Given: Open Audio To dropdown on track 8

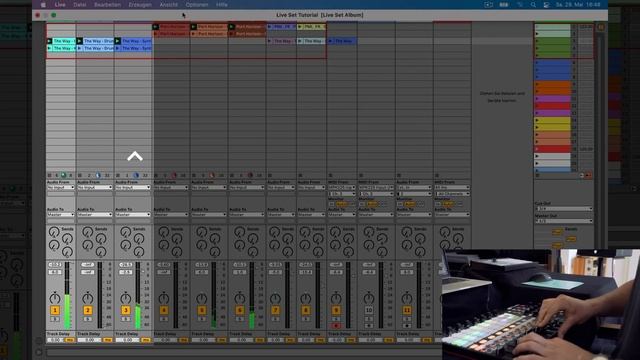Looking at the screenshot, I should click(311, 215).
